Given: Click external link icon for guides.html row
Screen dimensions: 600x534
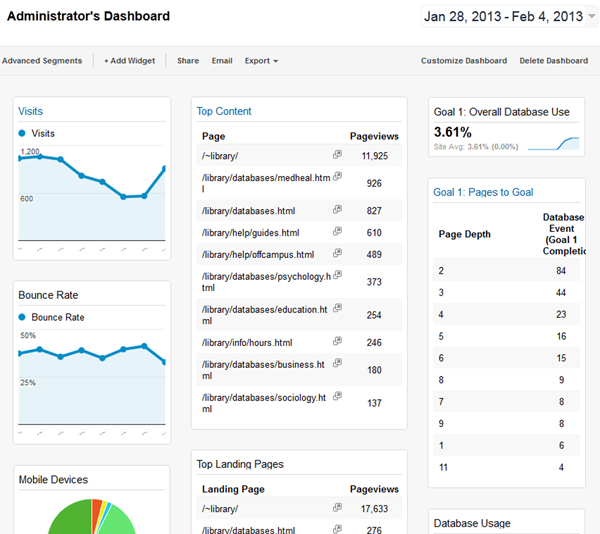Looking at the screenshot, I should (x=337, y=232).
